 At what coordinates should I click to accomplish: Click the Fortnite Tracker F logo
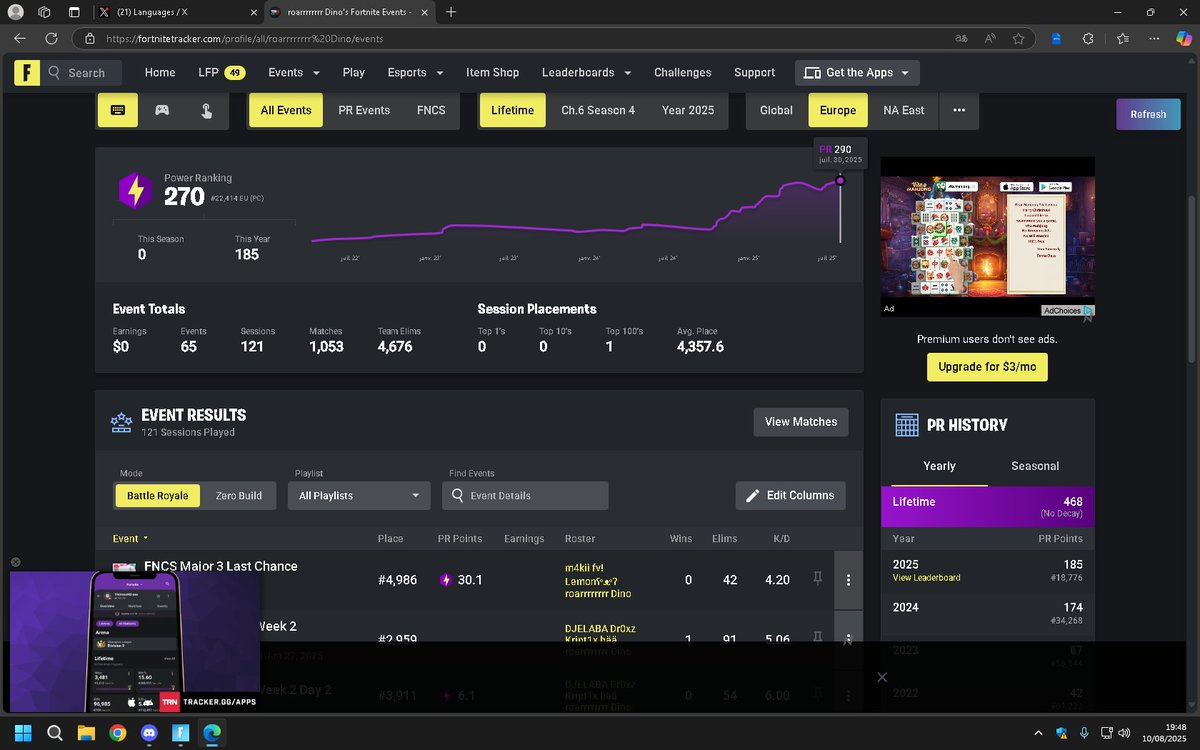tap(26, 73)
